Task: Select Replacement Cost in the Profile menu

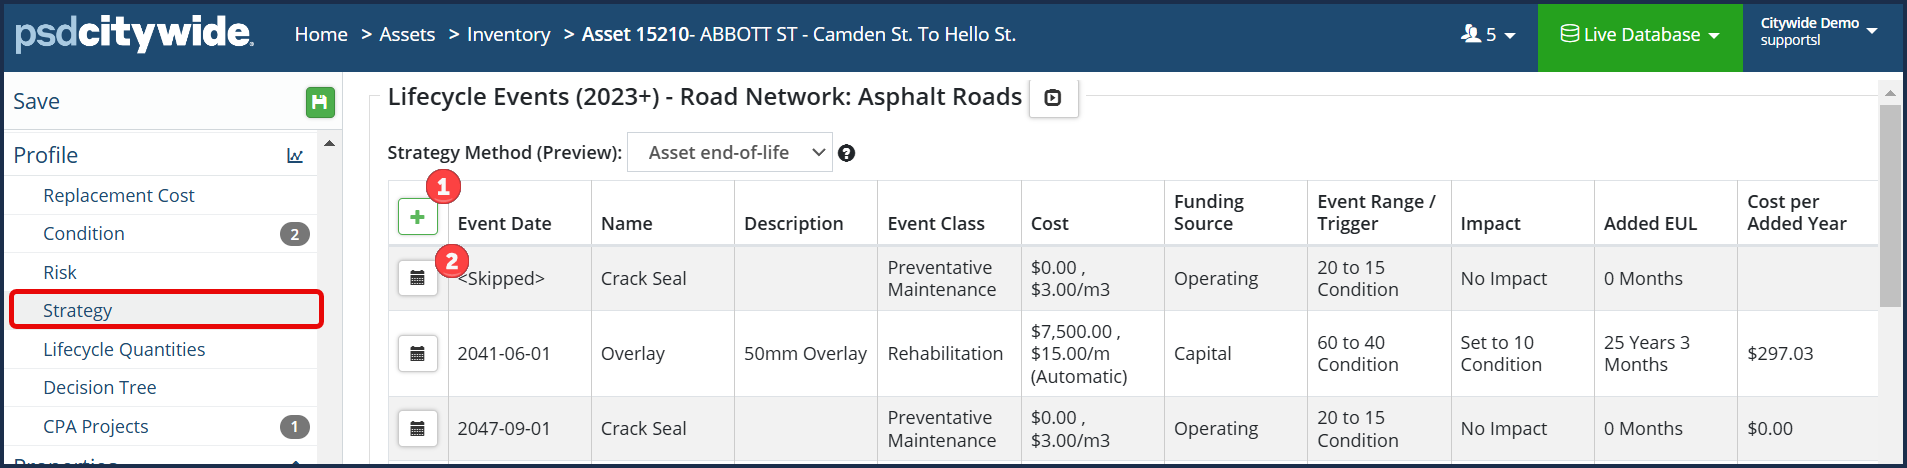Action: pyautogui.click(x=118, y=195)
